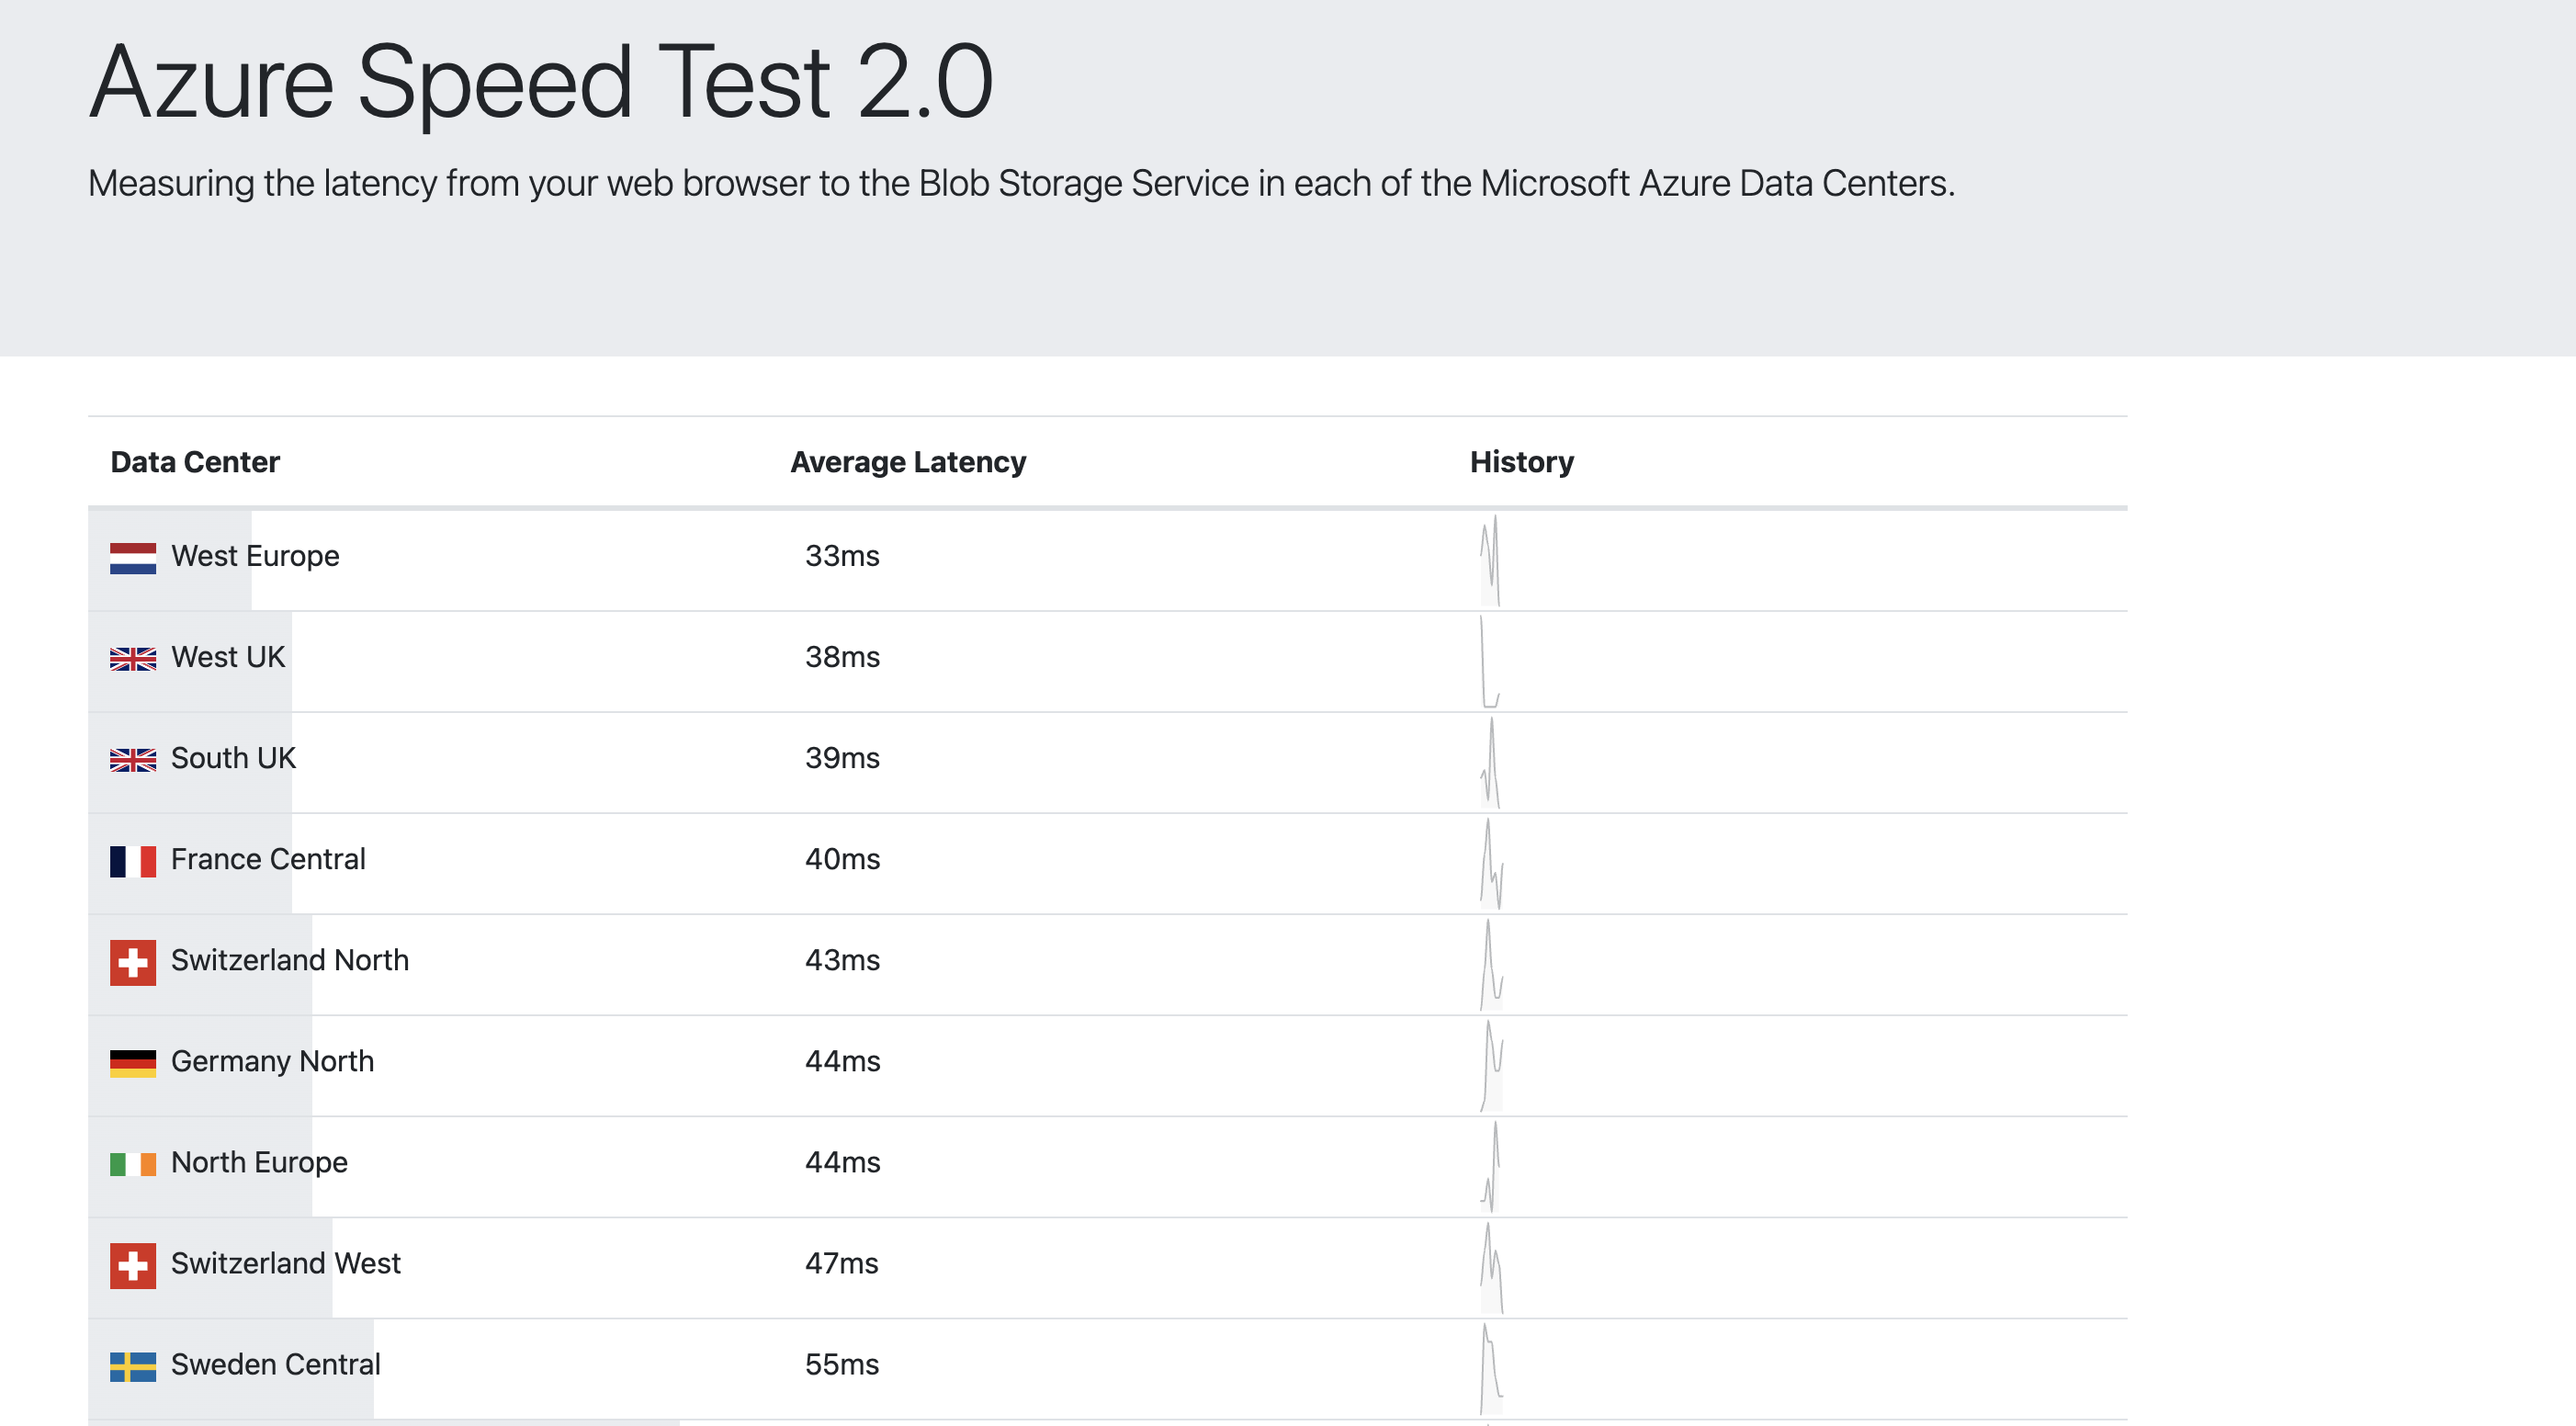Select the Switzerland West data center name
Screen dimensions: 2576x1426
285,1263
